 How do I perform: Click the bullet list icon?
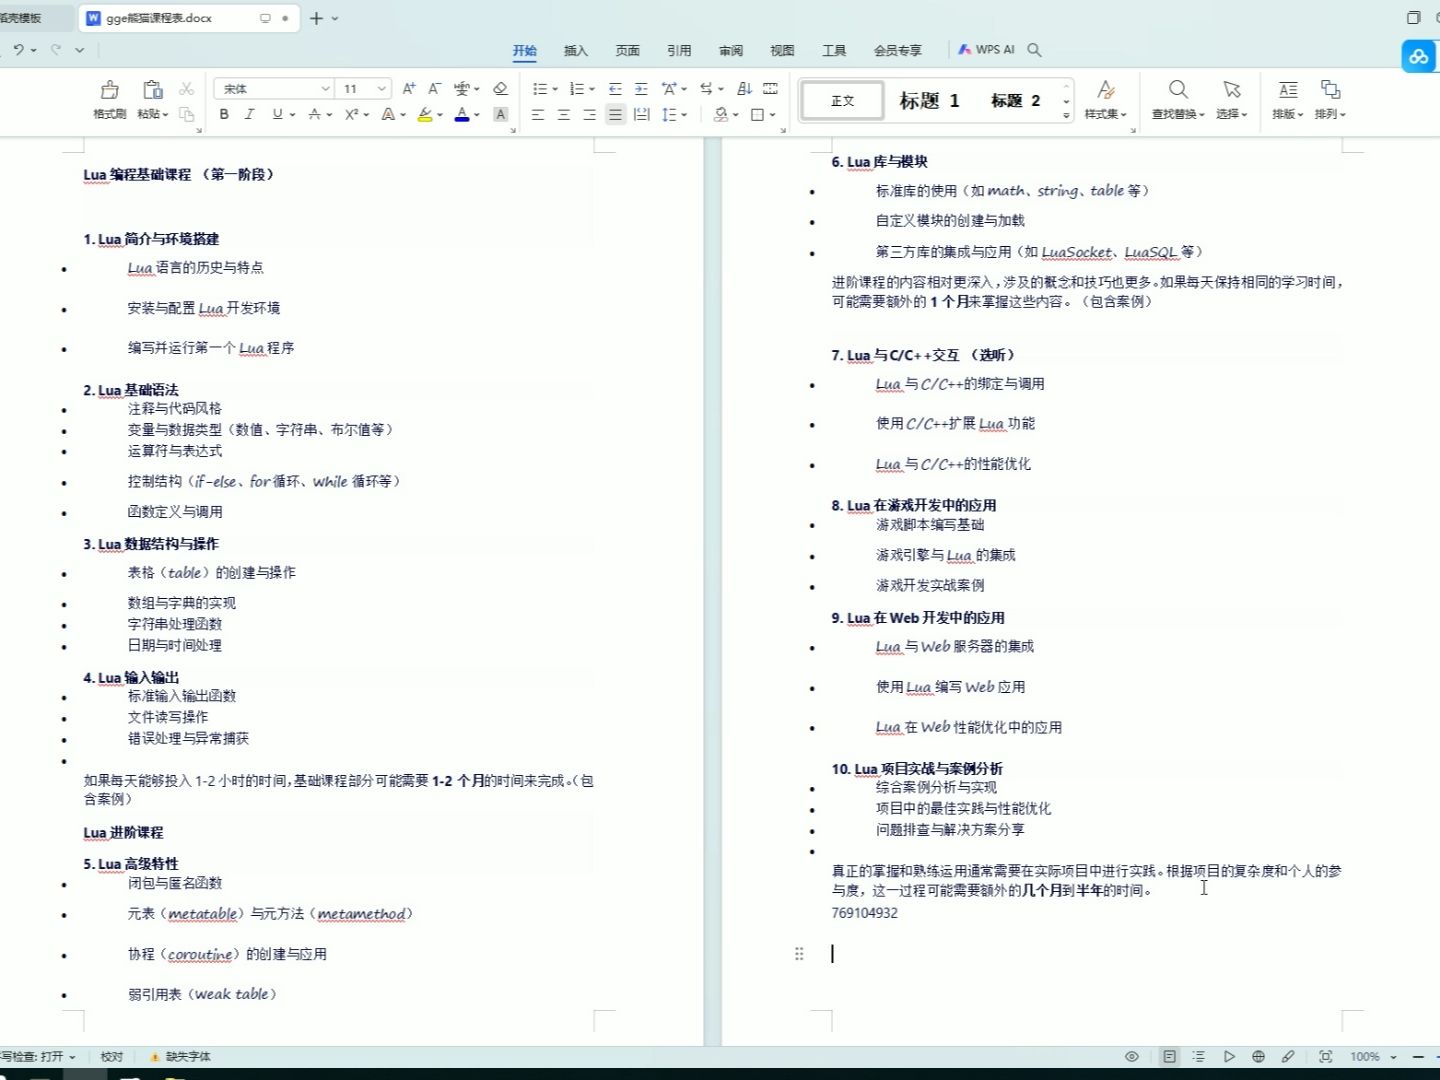540,89
